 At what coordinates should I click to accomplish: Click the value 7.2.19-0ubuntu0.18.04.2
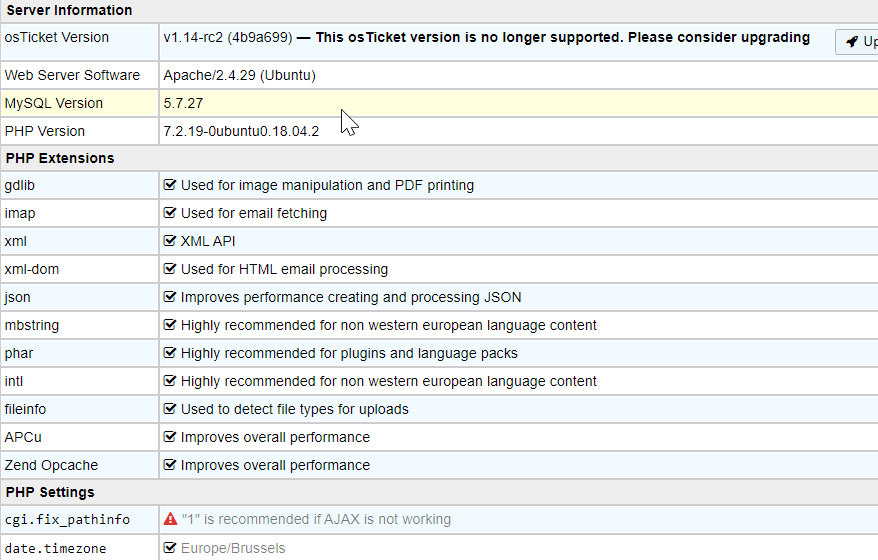click(241, 131)
